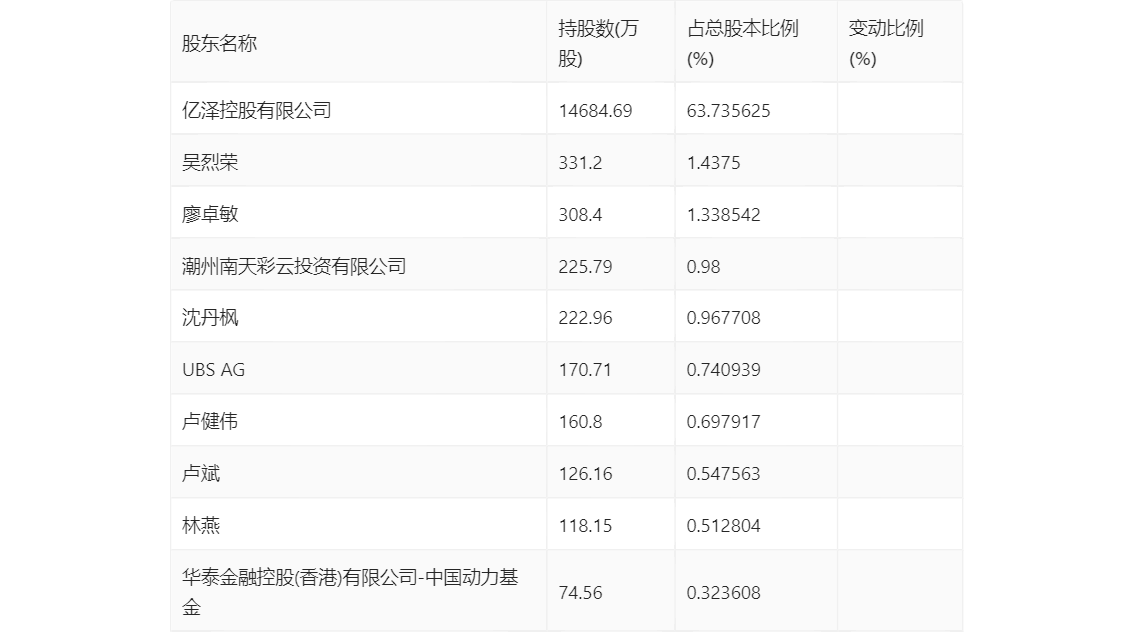The width and height of the screenshot is (1134, 632).
Task: Click the shares value 170.71
Action: pos(585,370)
